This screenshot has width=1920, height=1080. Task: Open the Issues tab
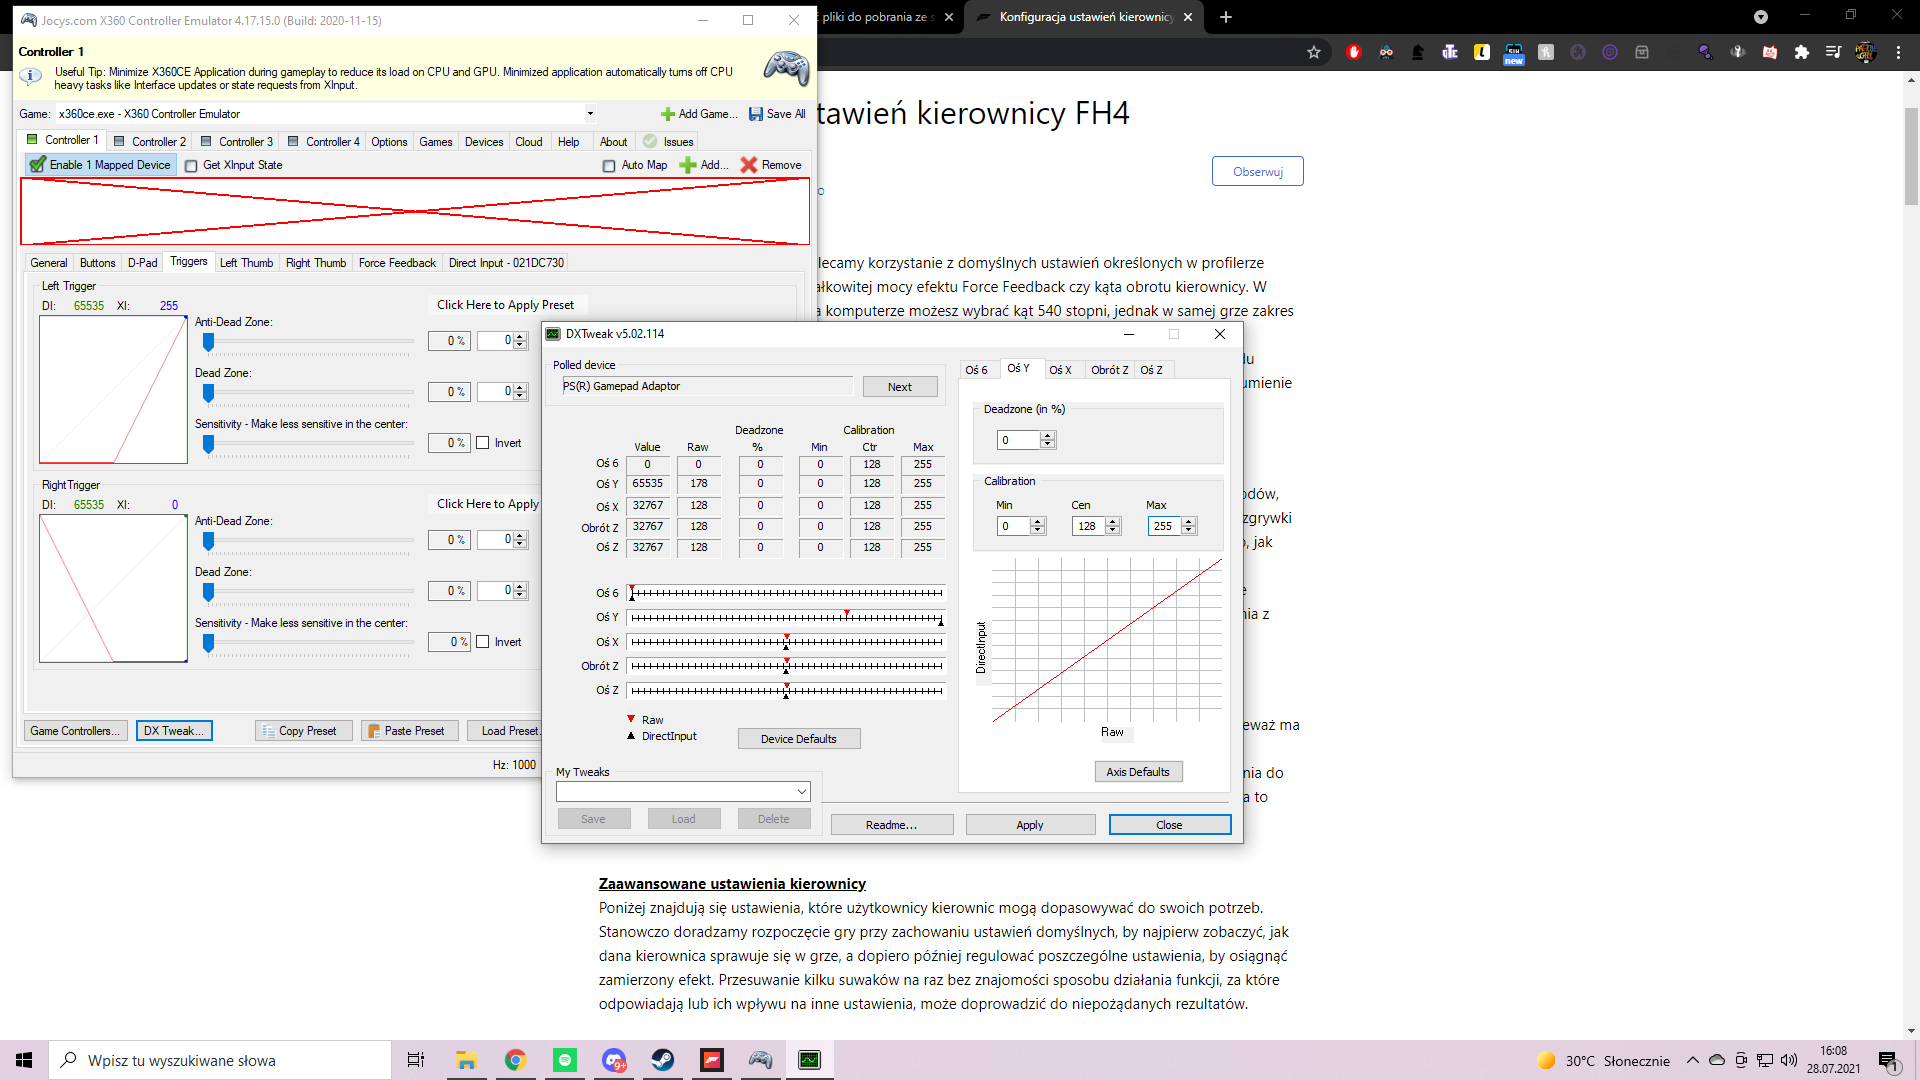point(669,142)
